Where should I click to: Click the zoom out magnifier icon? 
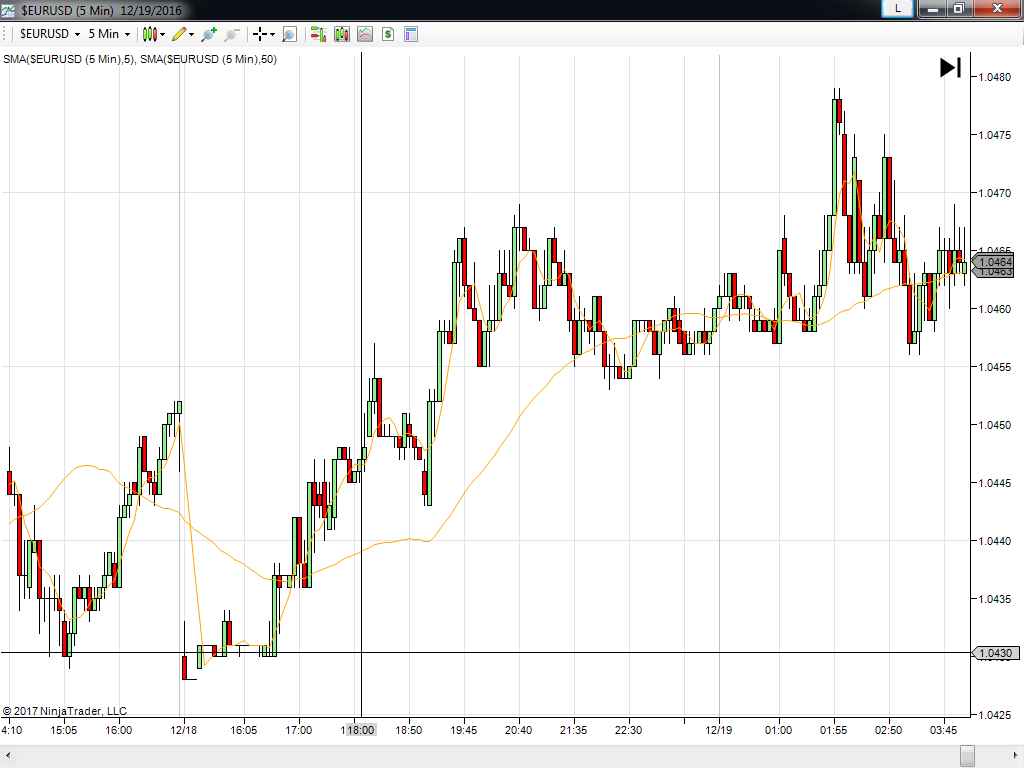click(x=232, y=34)
